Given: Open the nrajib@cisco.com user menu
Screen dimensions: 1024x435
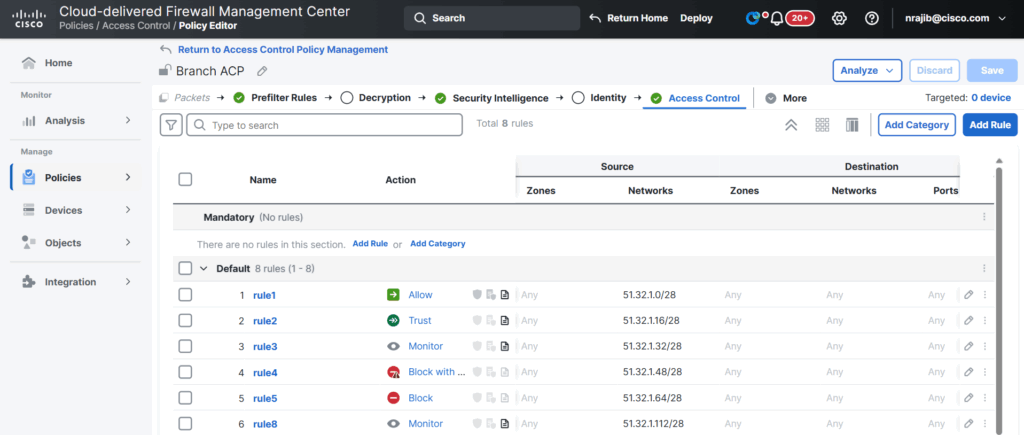Looking at the screenshot, I should coord(956,18).
